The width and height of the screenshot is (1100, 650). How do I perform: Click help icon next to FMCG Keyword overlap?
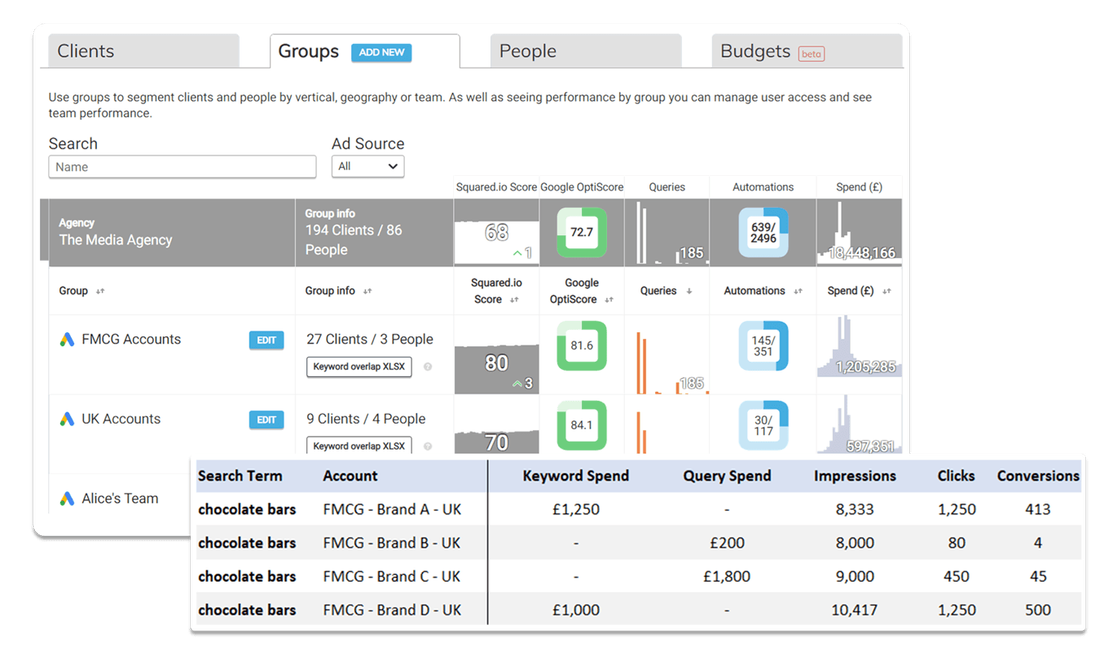(x=428, y=367)
